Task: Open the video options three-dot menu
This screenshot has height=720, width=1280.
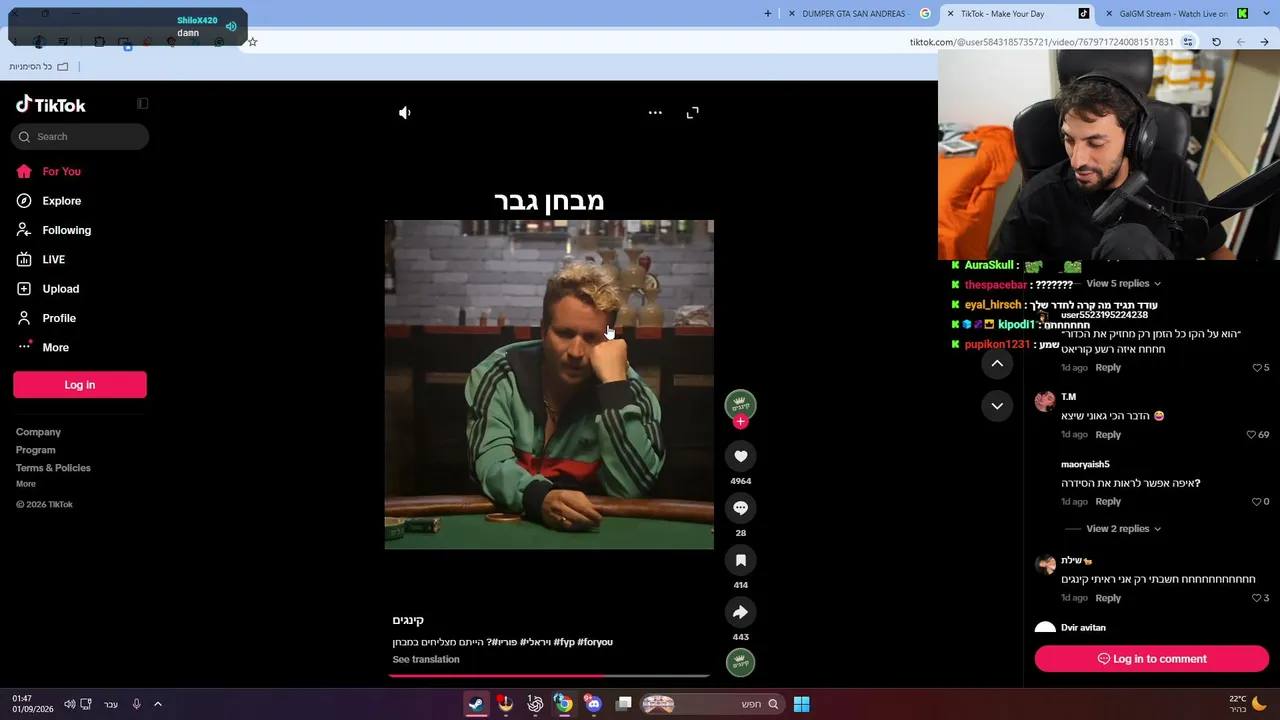Action: 655,113
